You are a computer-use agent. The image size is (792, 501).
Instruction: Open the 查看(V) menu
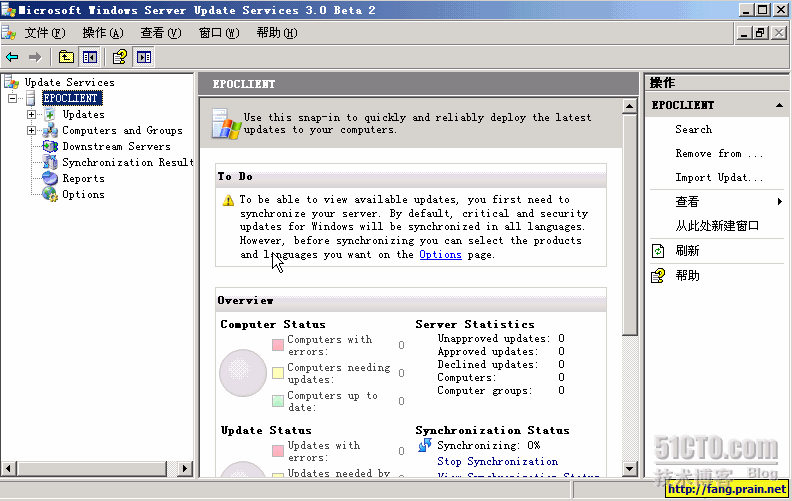coord(161,33)
